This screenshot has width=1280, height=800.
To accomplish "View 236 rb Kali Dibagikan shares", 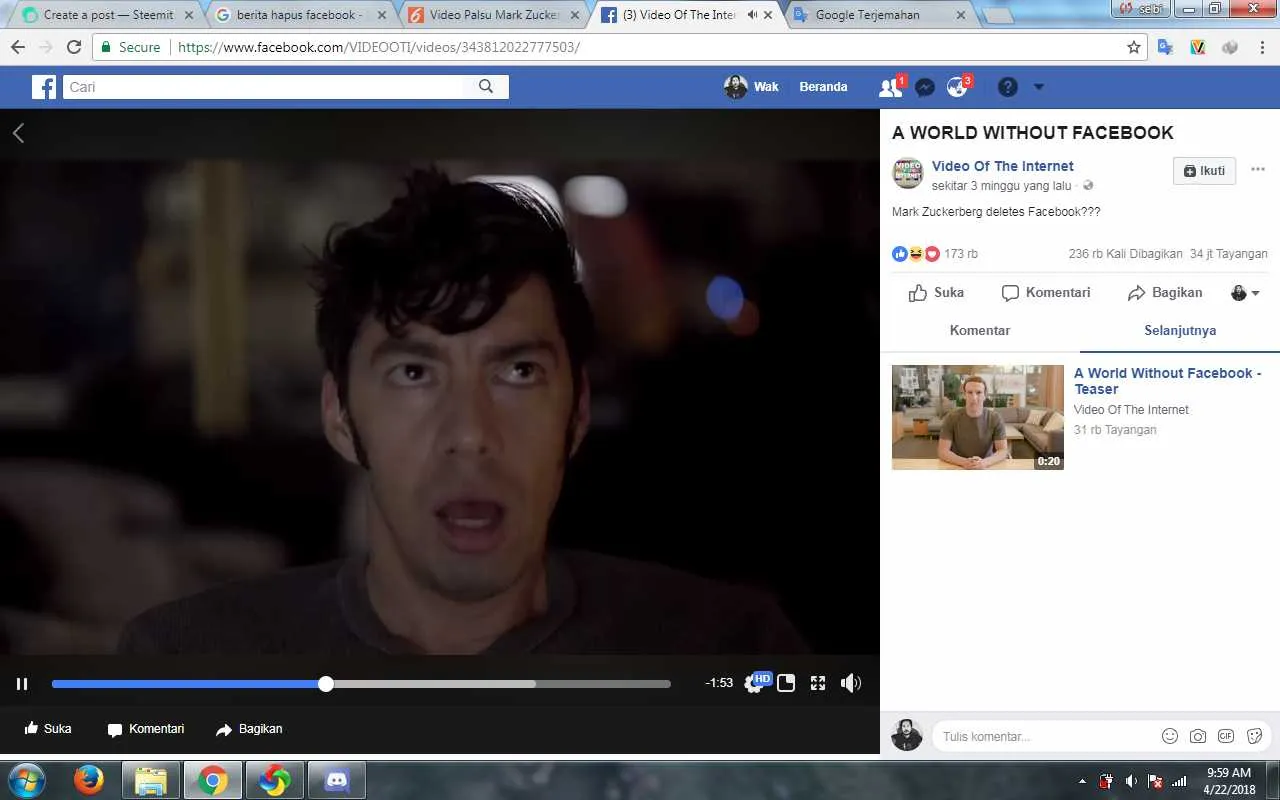I will [1126, 254].
